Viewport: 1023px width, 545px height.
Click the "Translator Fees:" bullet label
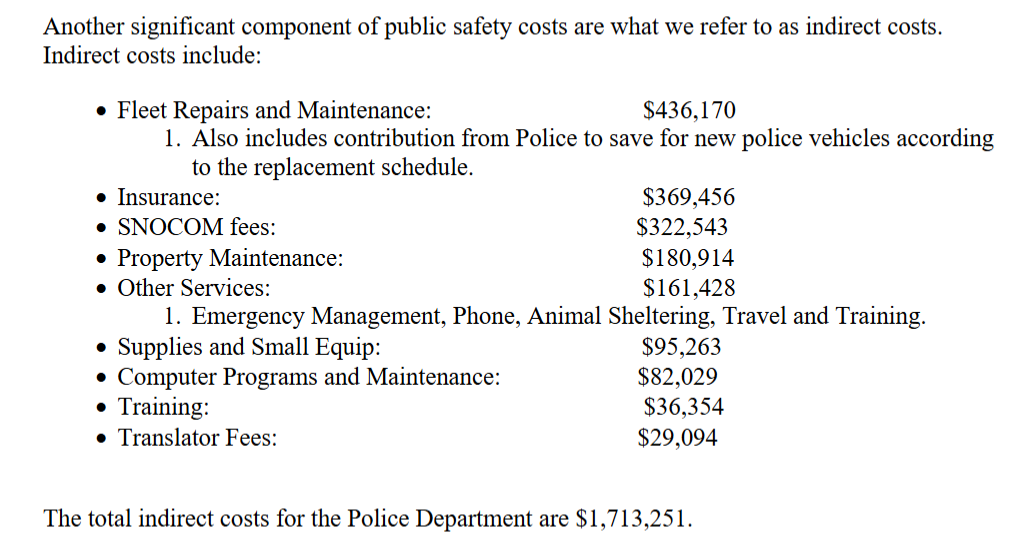click(x=198, y=438)
